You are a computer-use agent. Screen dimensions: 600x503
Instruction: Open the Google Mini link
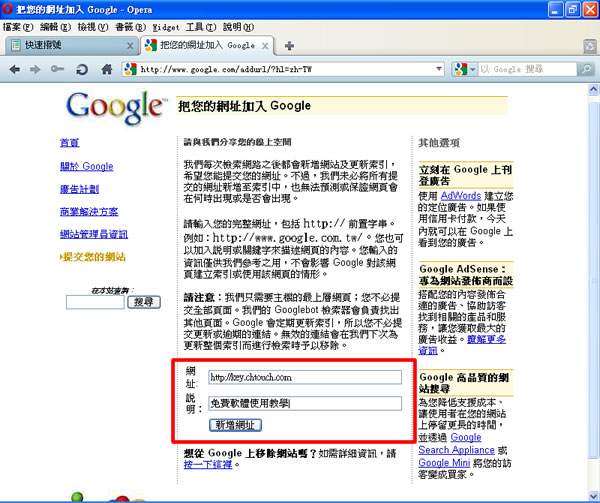[x=444, y=463]
